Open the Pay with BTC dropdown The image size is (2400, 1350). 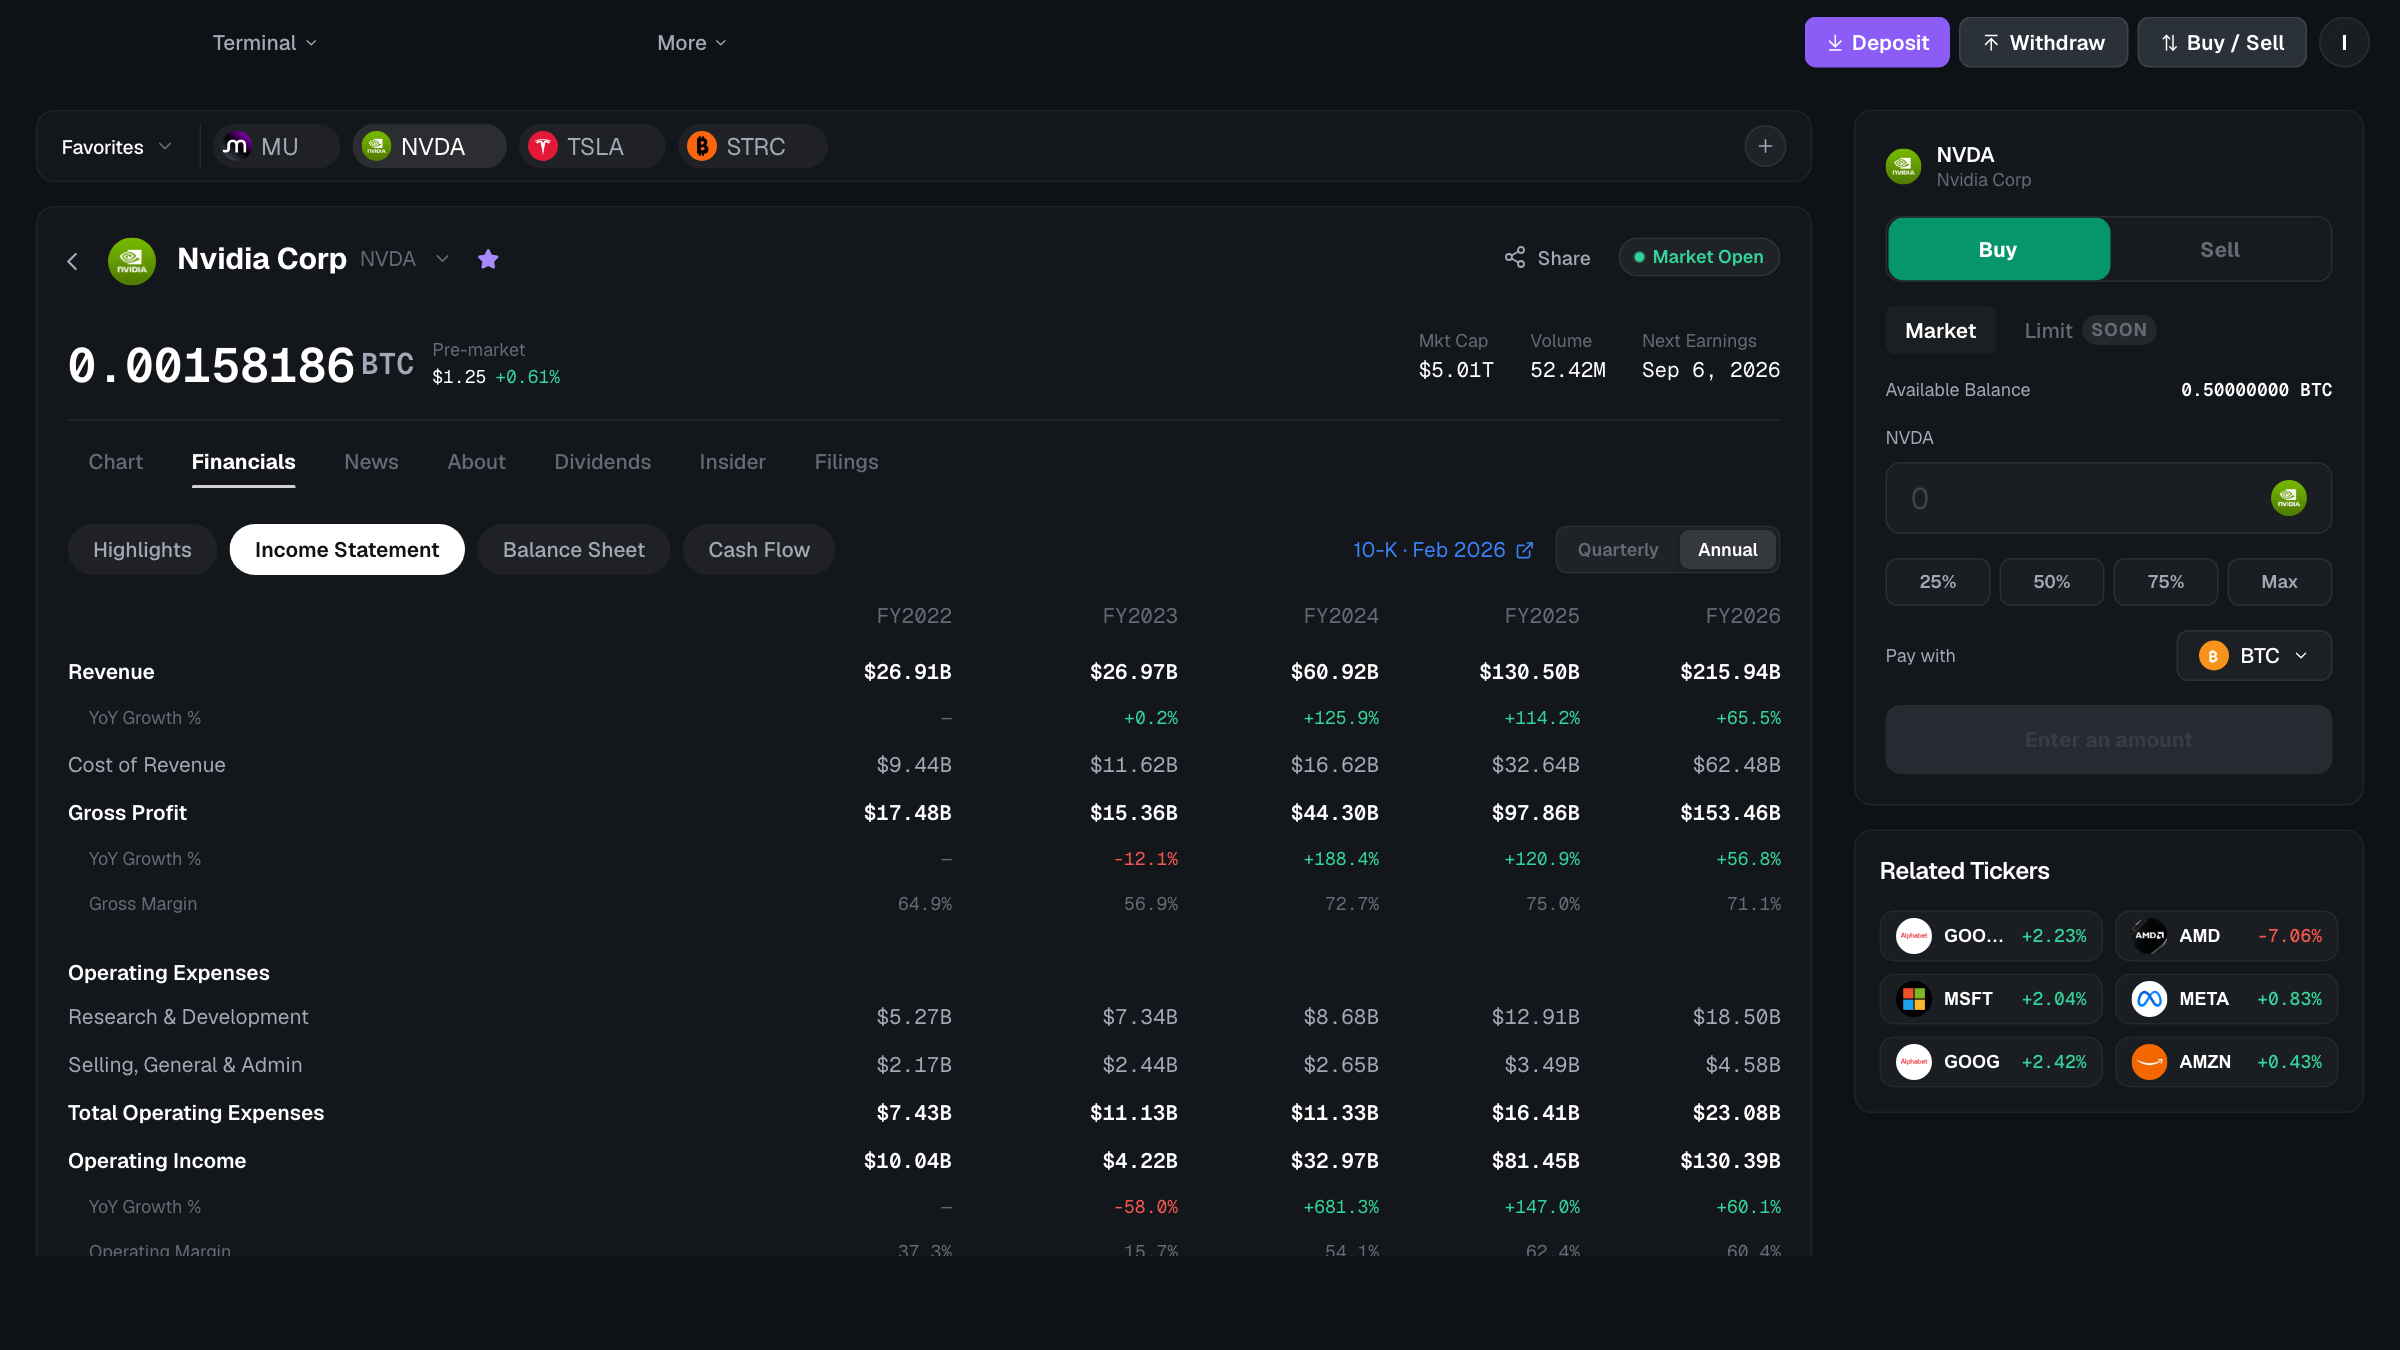click(x=2253, y=655)
